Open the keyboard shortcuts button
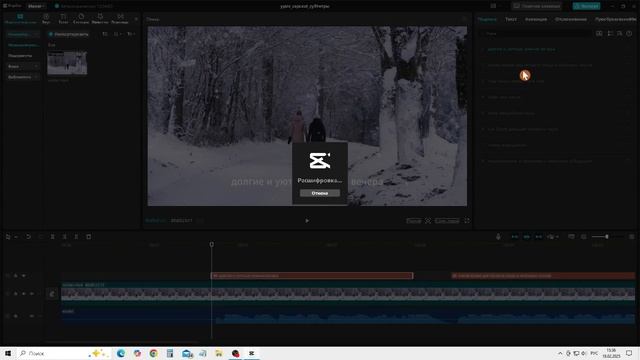This screenshot has width=640, height=360. [536, 6]
